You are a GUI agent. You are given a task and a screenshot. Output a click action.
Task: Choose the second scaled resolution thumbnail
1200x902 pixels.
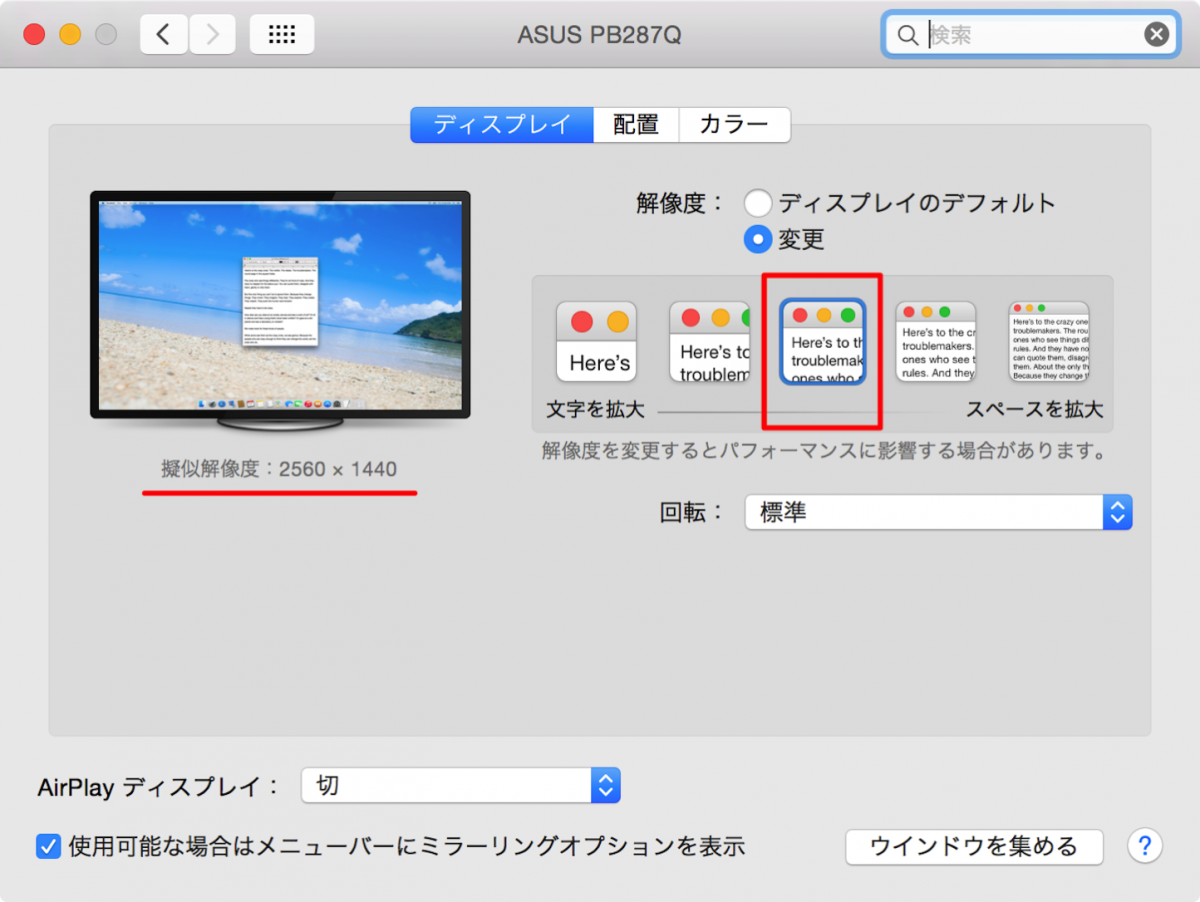click(709, 340)
